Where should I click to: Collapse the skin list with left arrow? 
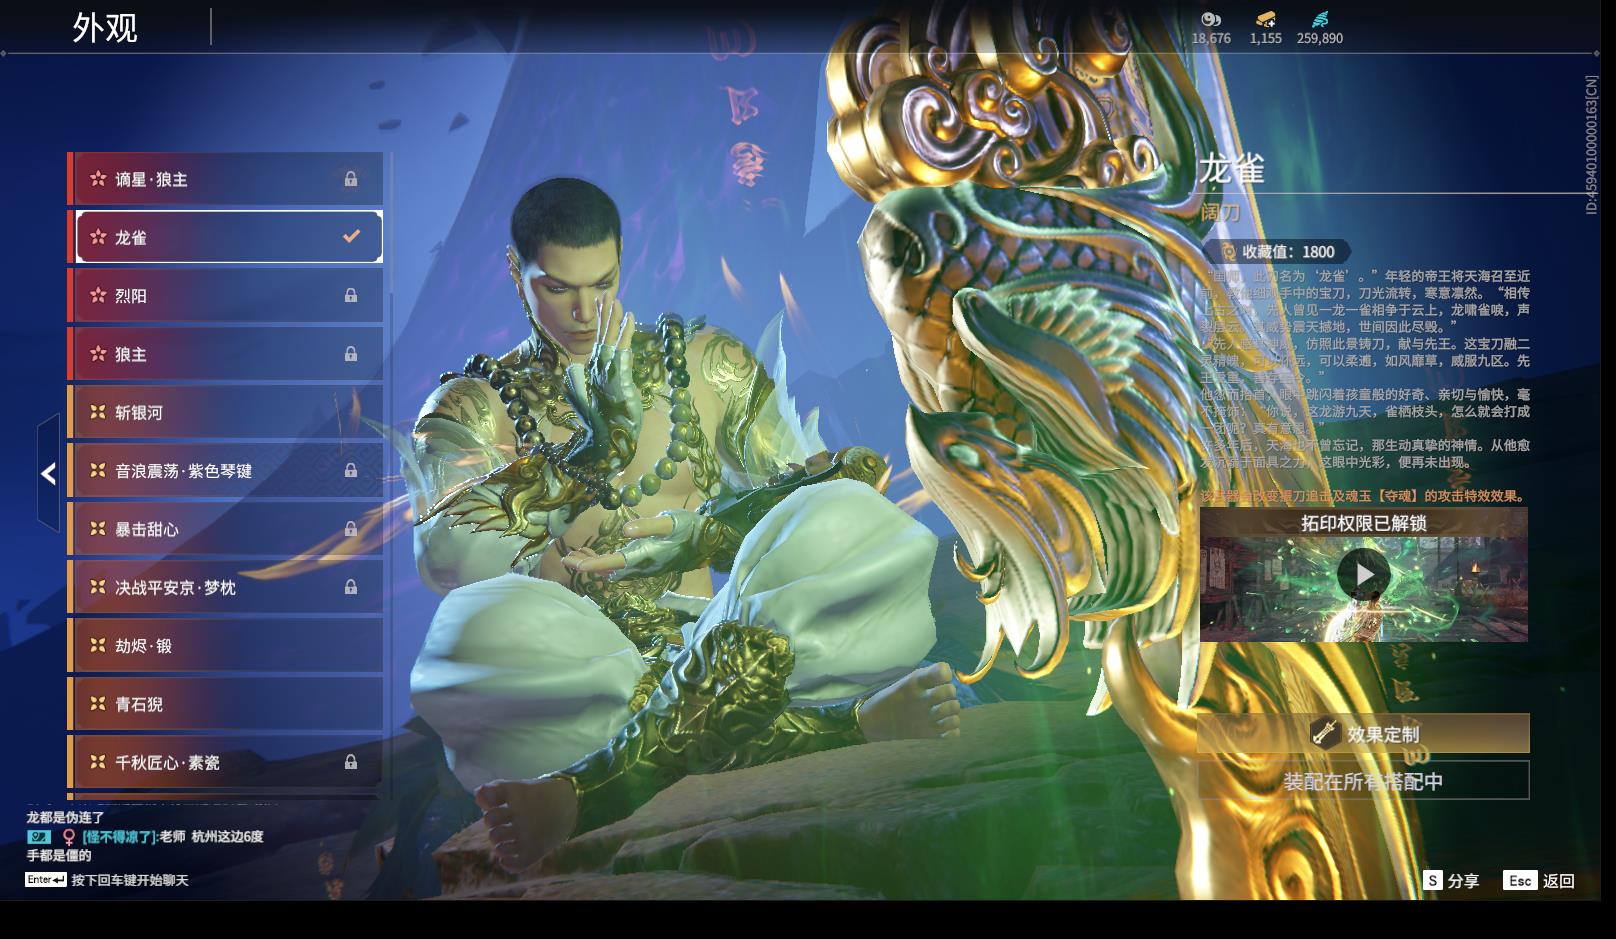pyautogui.click(x=48, y=473)
